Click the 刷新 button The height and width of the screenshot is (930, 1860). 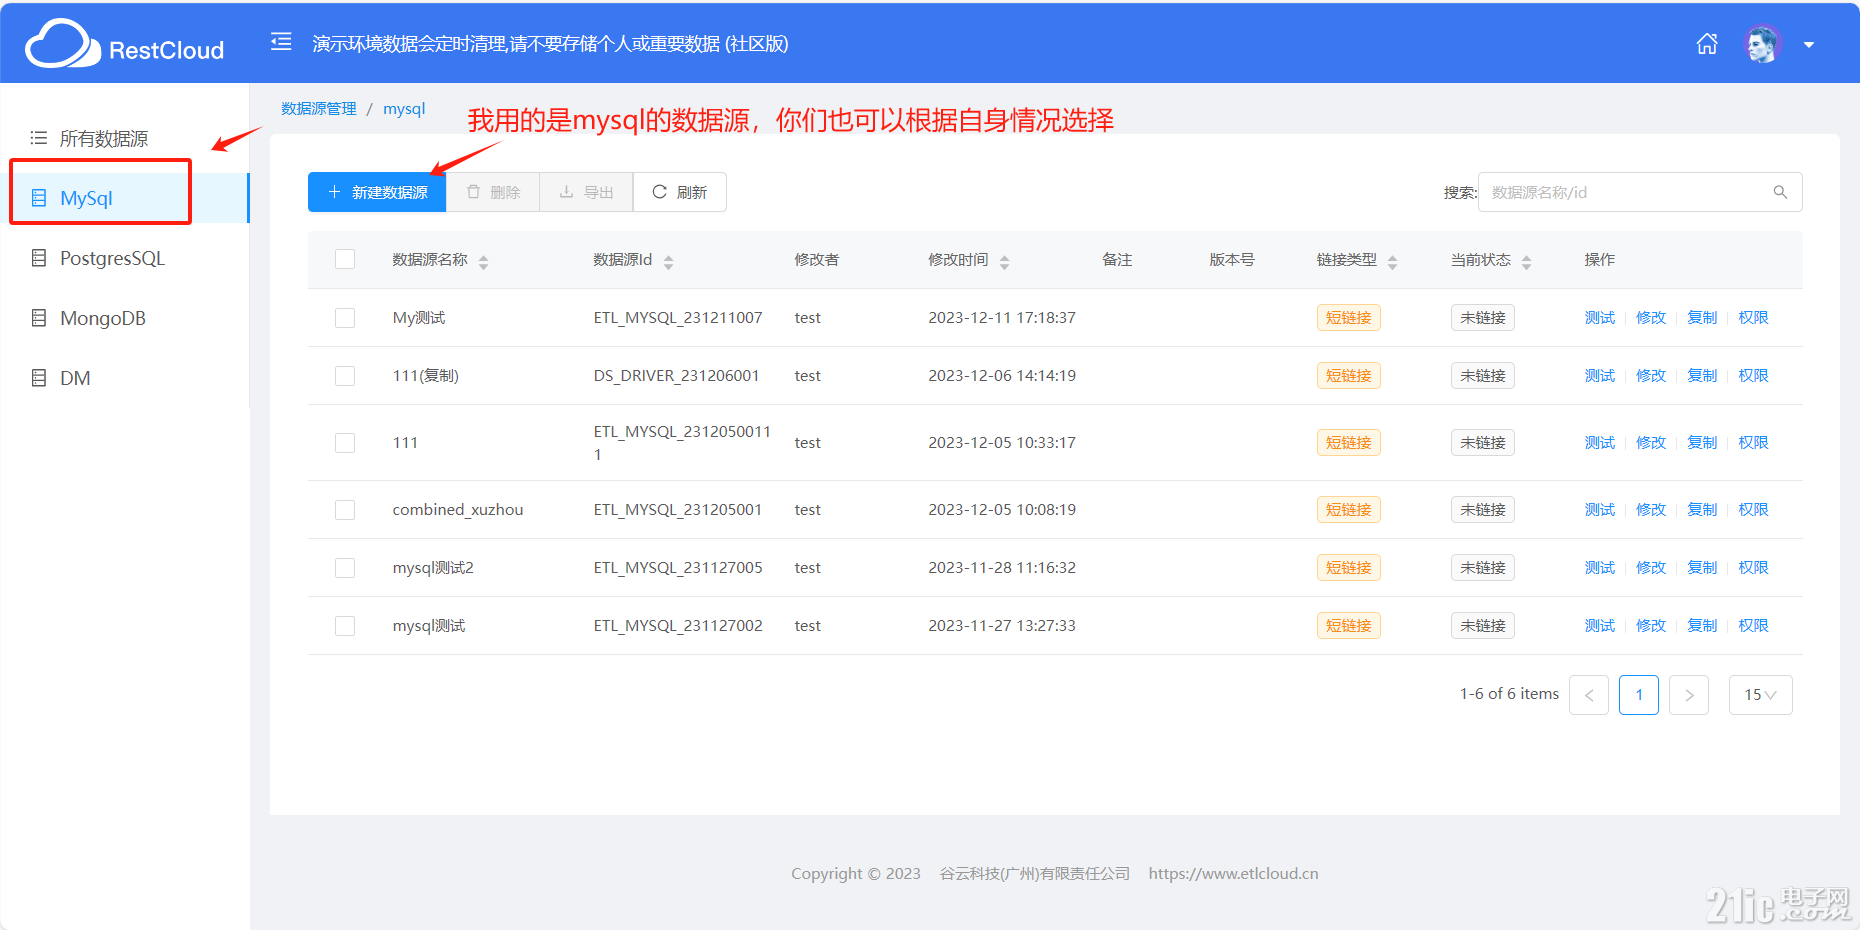pyautogui.click(x=680, y=192)
